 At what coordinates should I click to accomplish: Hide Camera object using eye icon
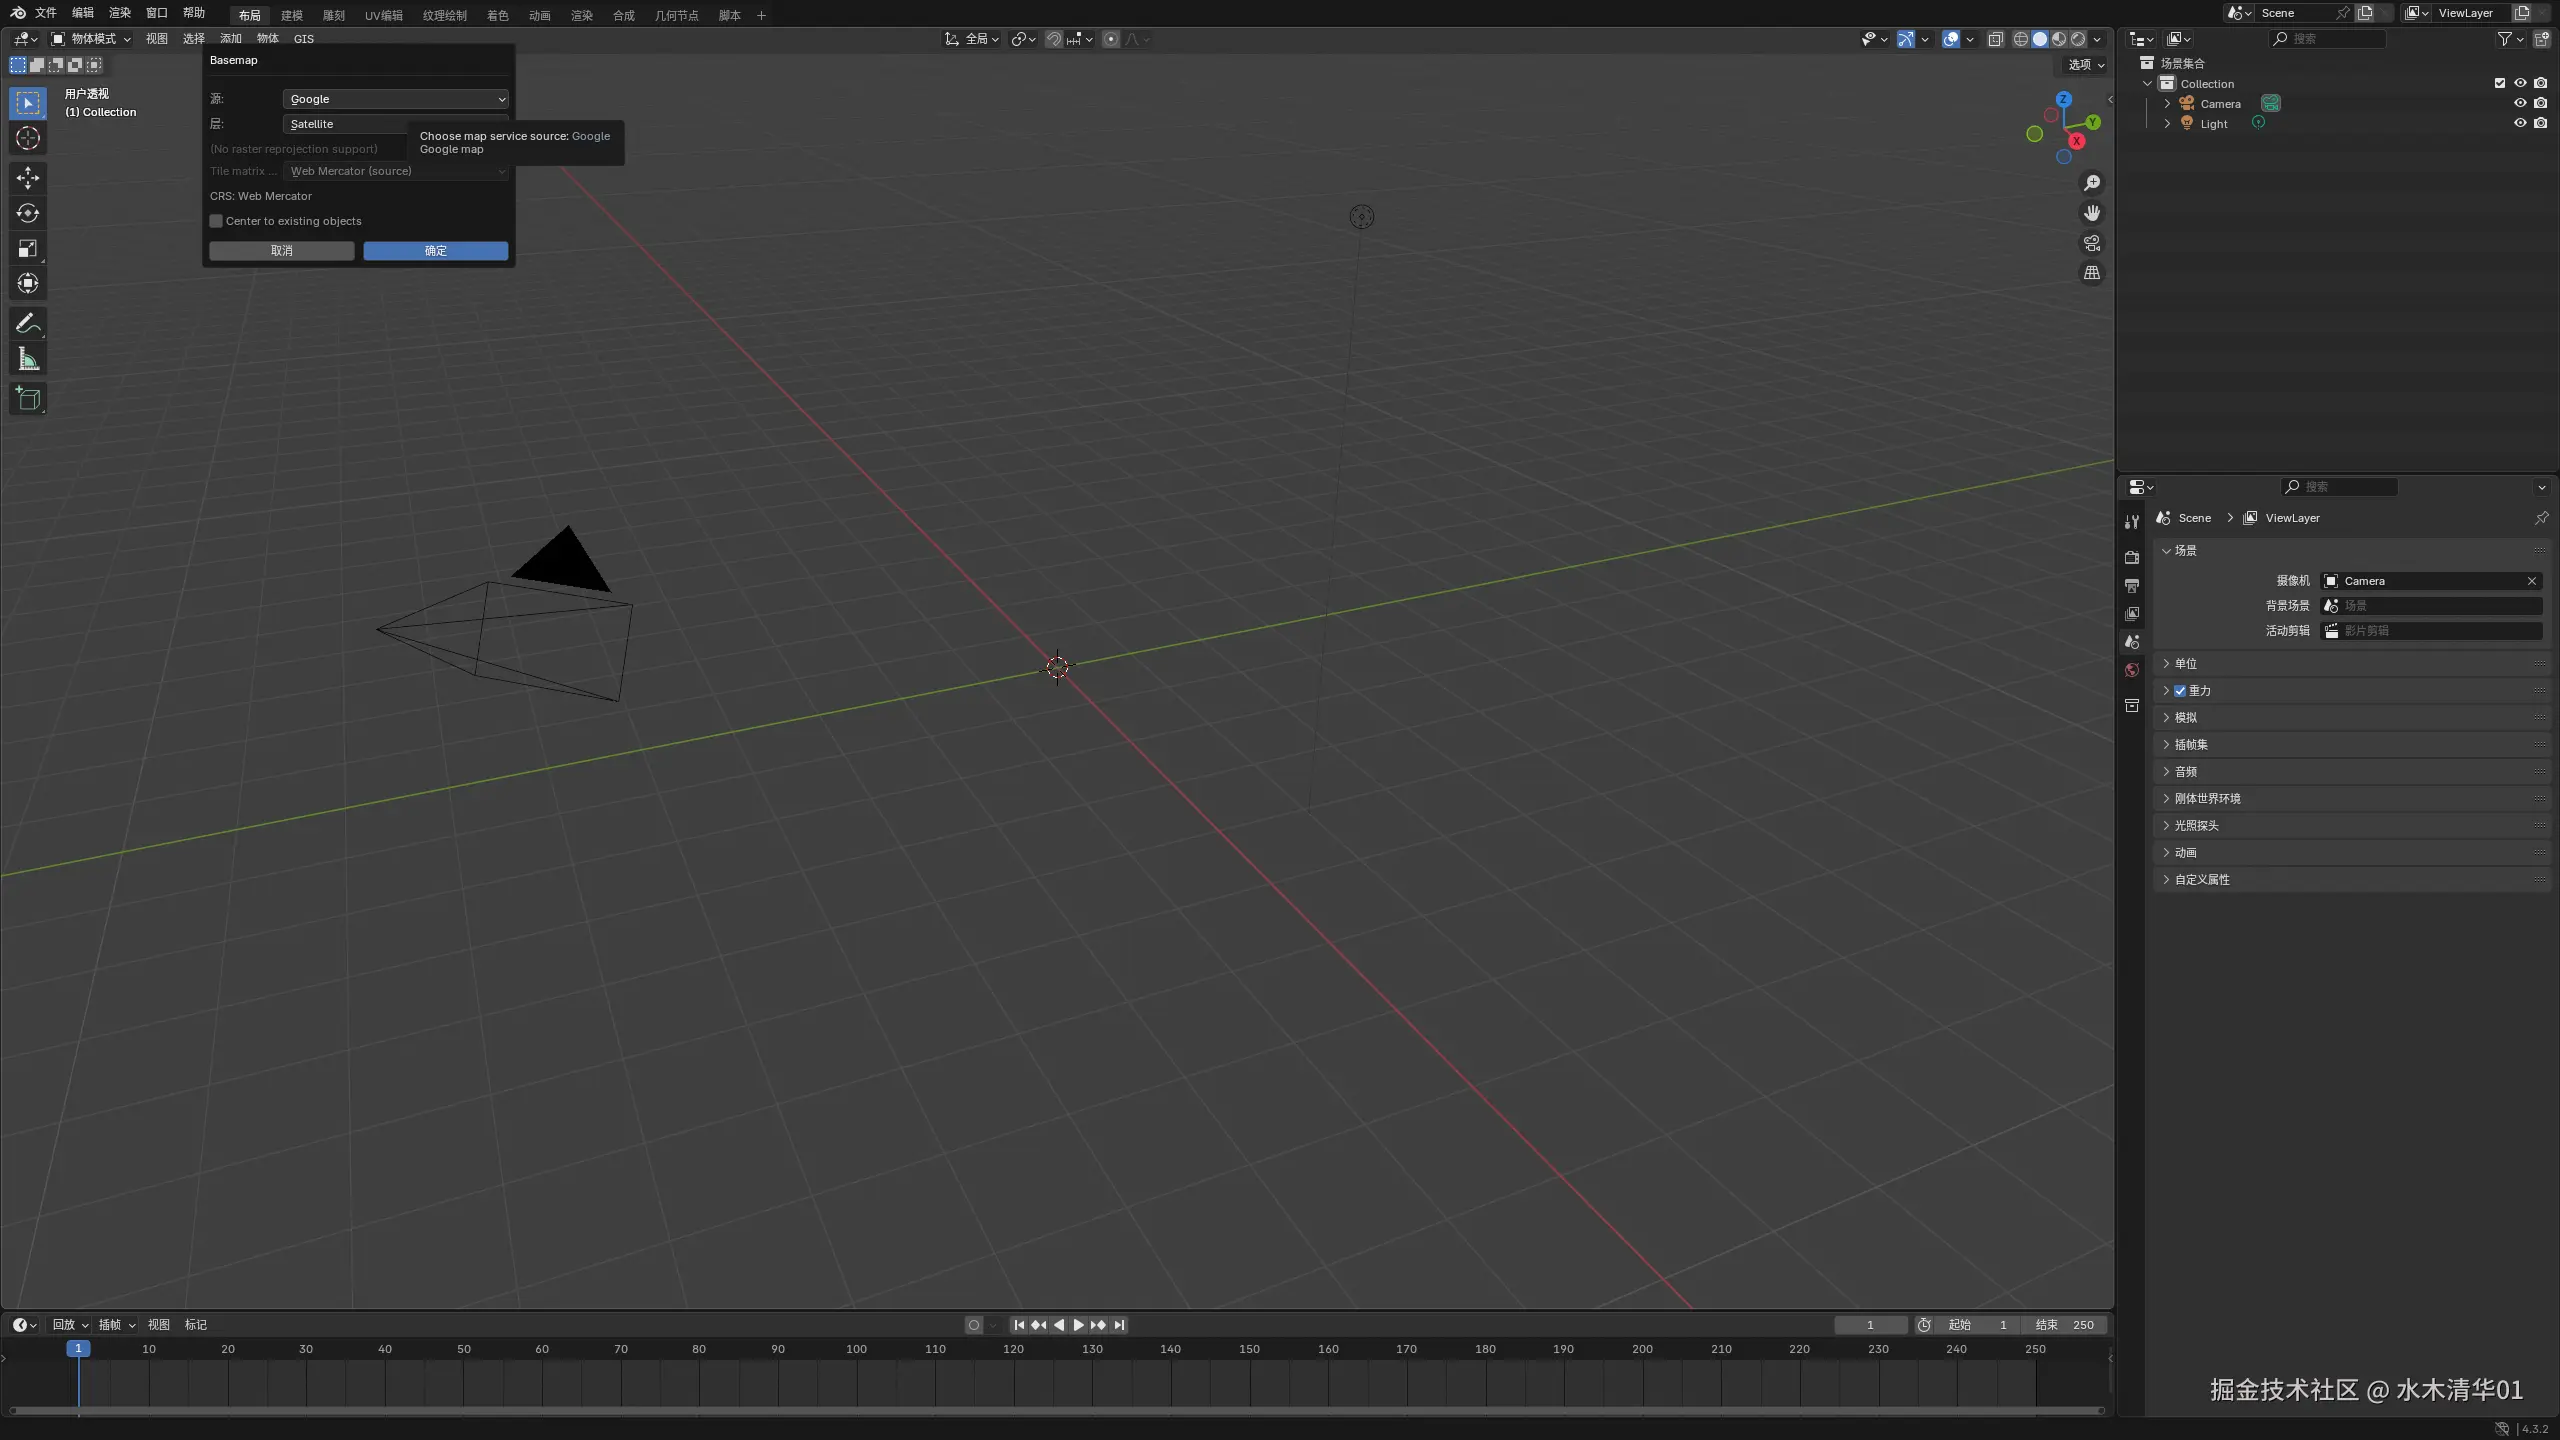[x=2519, y=103]
